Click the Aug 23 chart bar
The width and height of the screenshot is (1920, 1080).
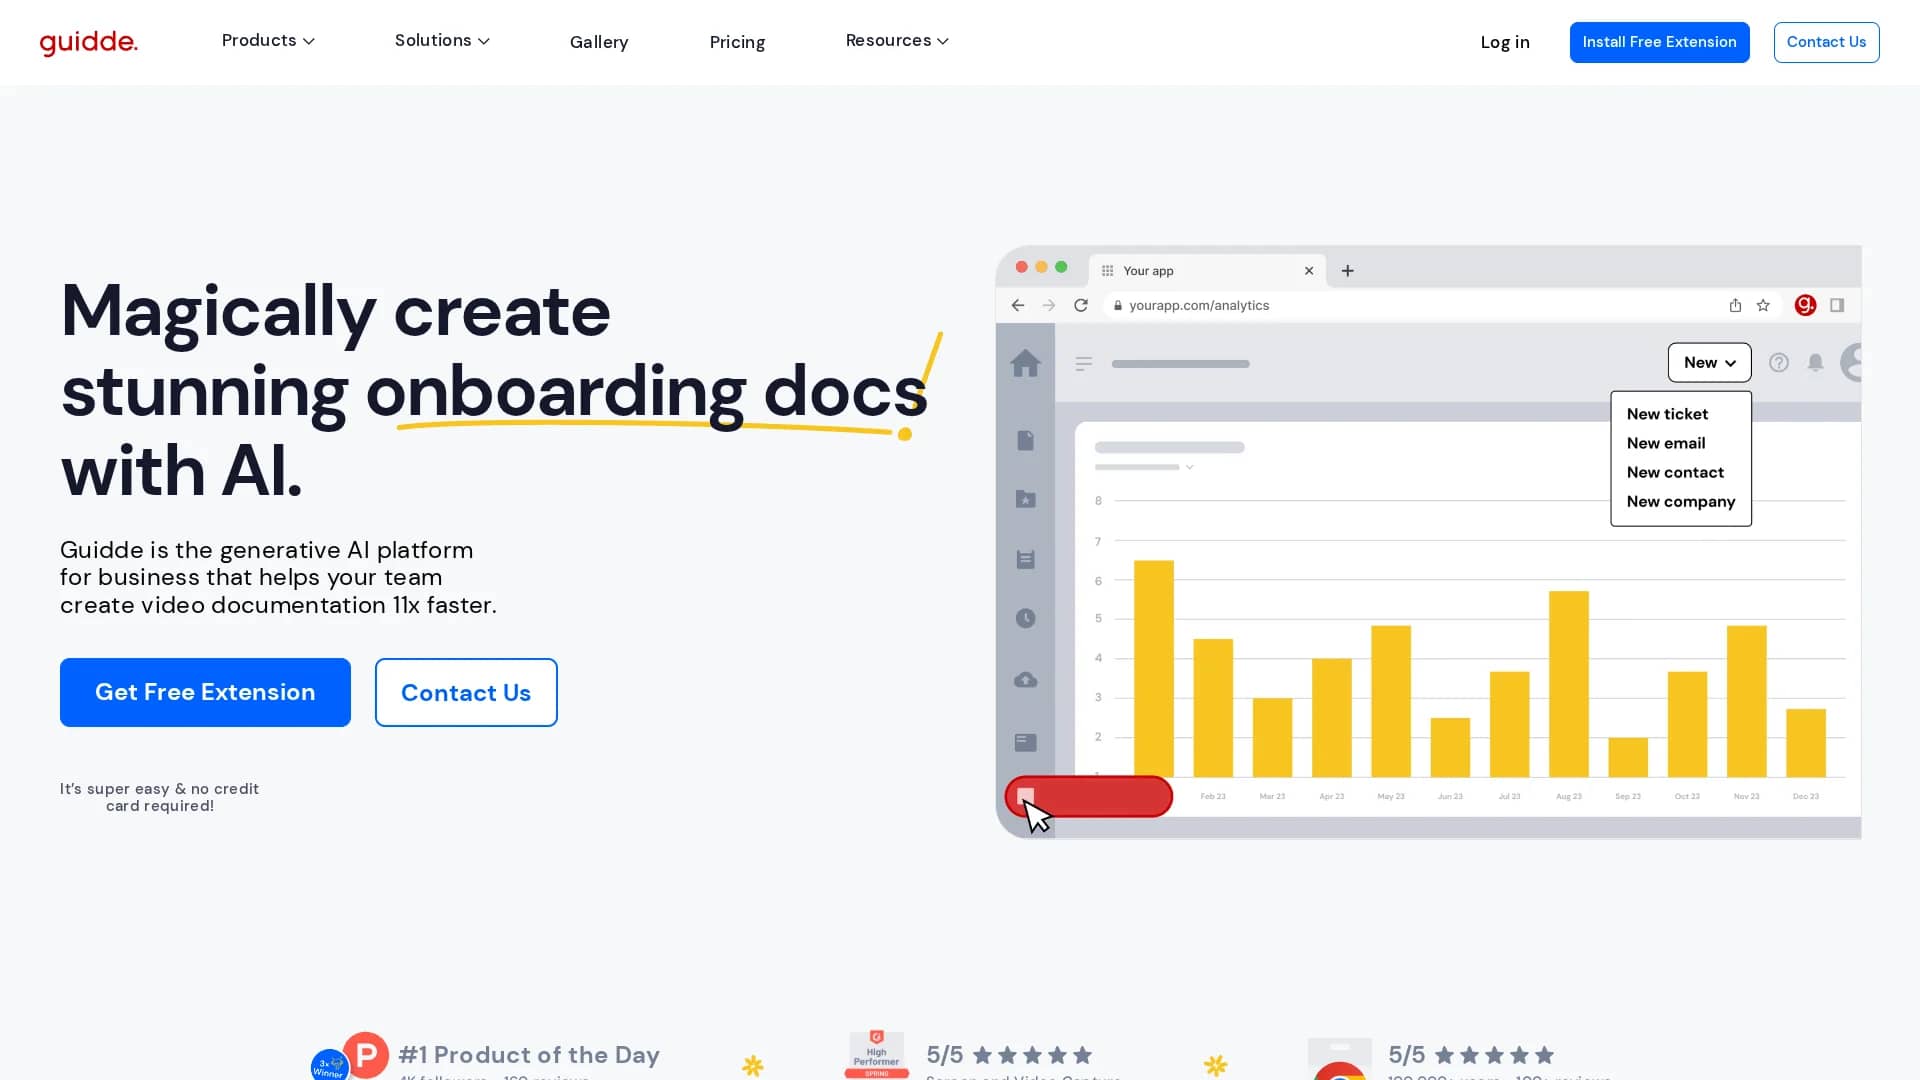coord(1568,684)
